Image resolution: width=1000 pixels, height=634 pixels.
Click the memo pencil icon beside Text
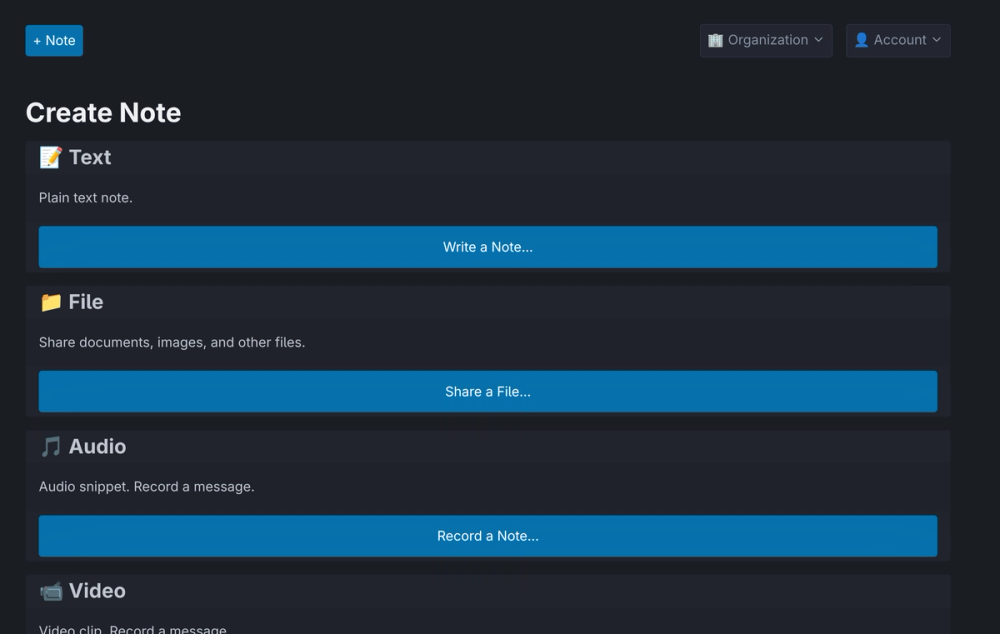[50, 158]
